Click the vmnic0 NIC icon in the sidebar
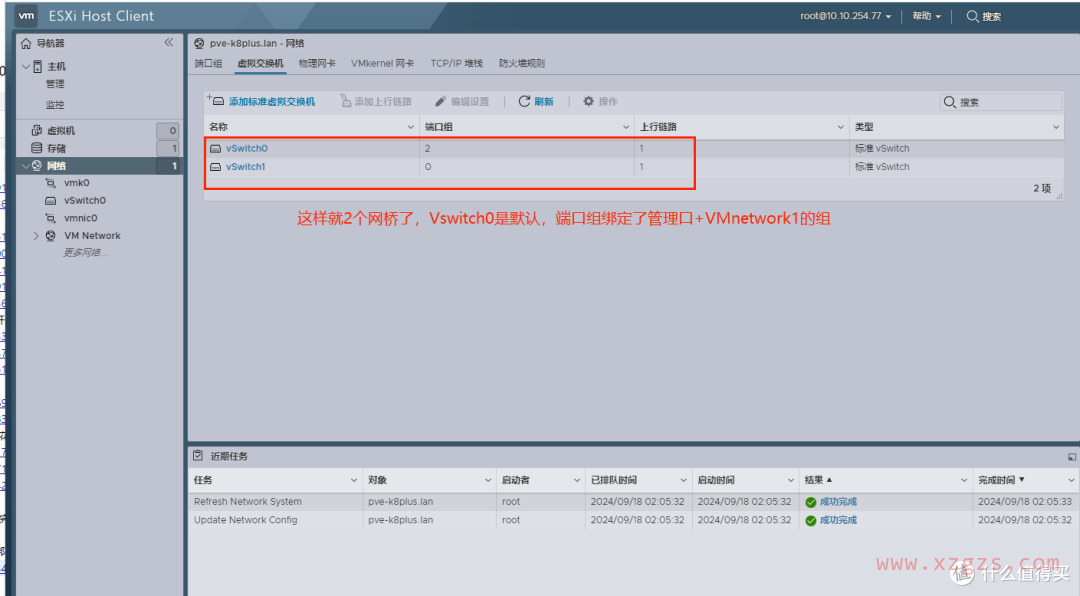 point(53,217)
